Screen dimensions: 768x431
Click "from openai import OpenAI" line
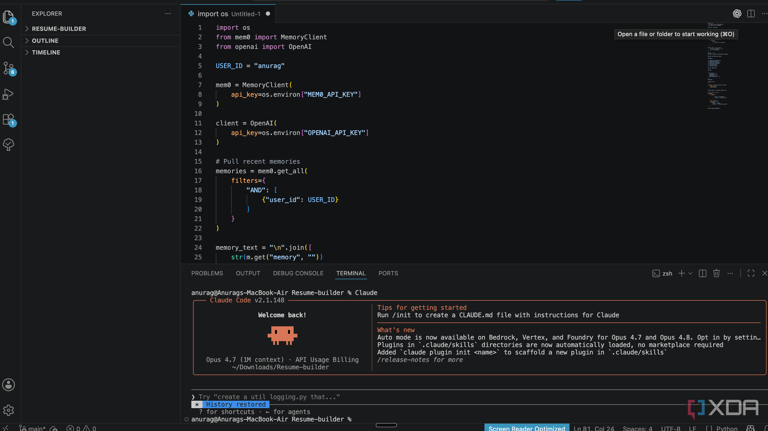point(264,47)
